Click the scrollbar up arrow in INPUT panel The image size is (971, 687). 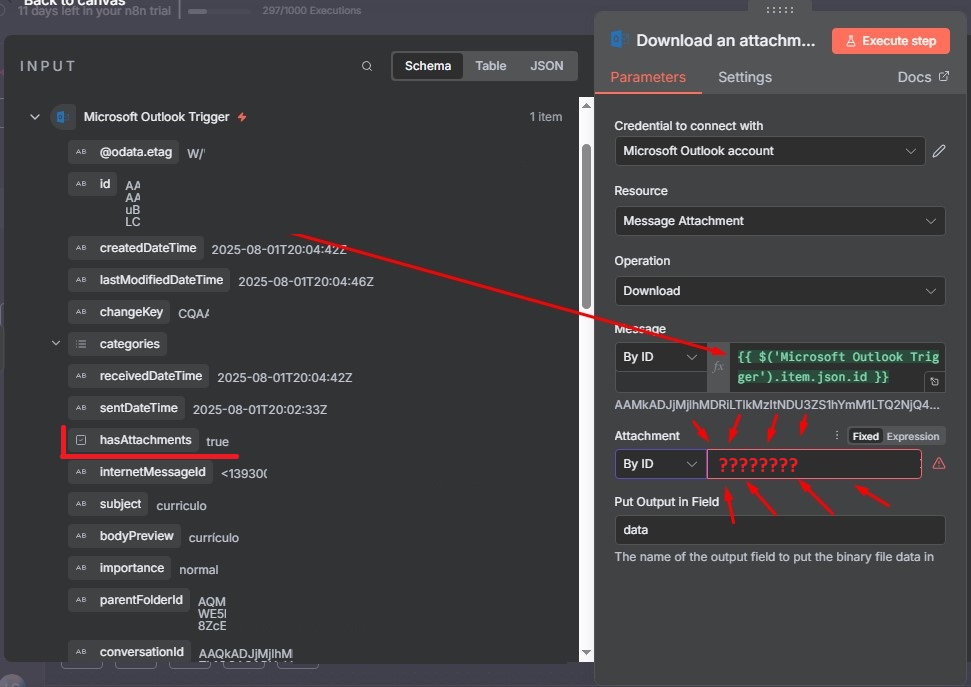pos(586,106)
